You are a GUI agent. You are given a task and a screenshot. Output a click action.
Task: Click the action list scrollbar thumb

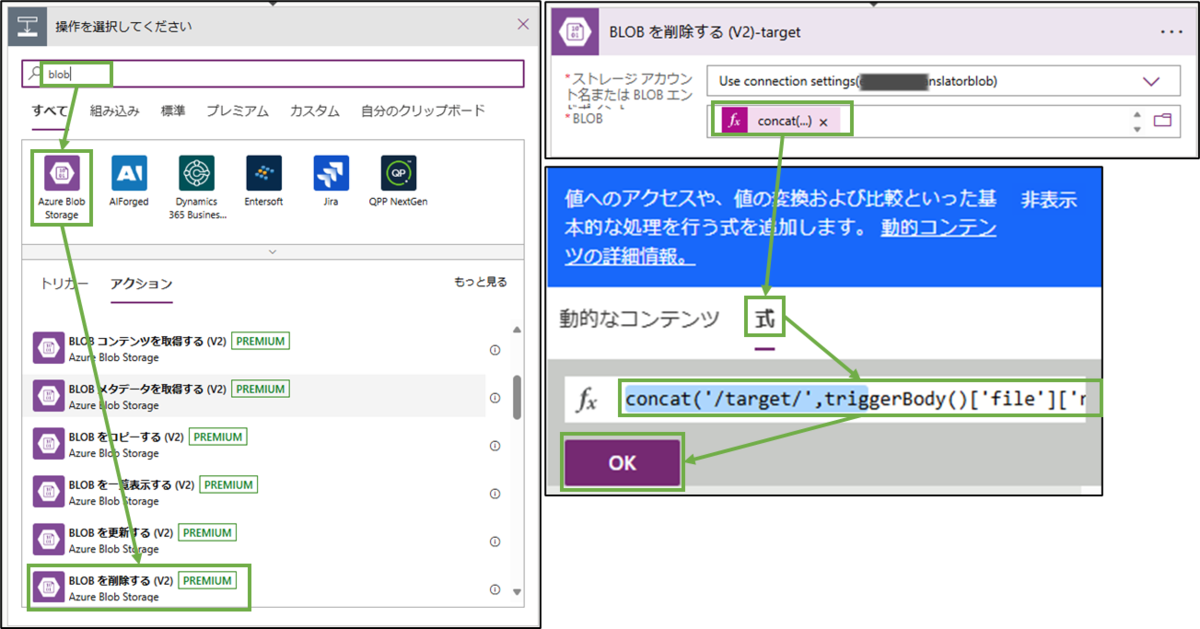click(x=517, y=397)
